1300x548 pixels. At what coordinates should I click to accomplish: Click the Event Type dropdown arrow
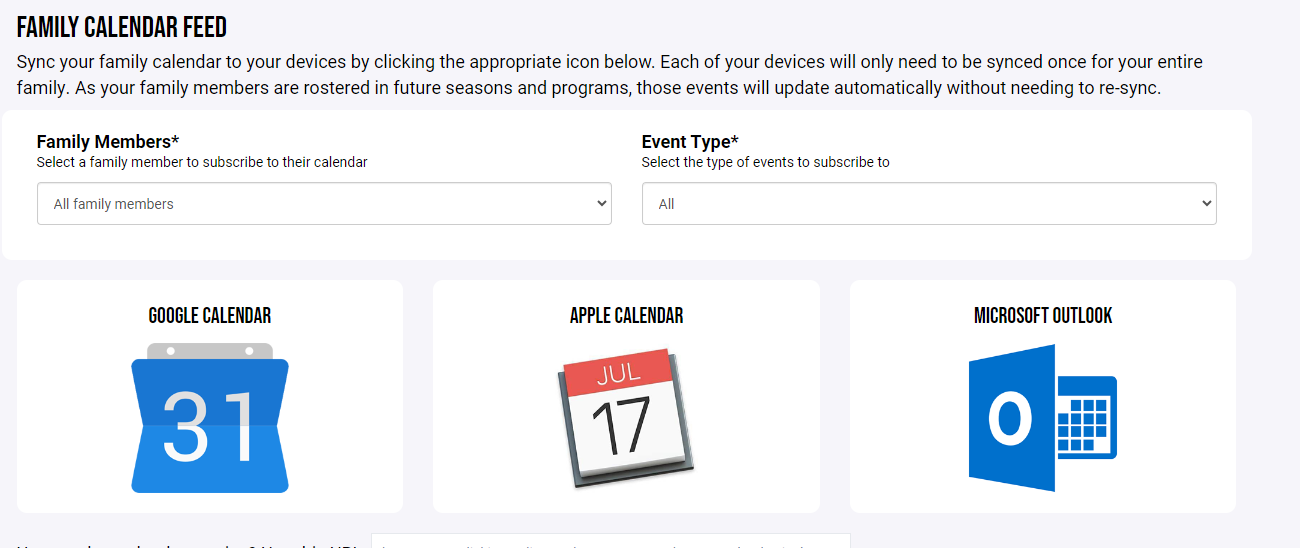tap(1205, 204)
